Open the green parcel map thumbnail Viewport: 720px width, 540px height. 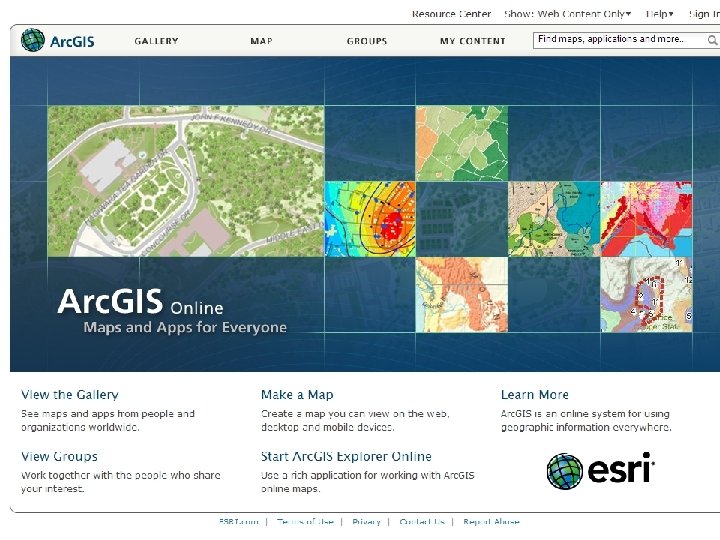pos(462,143)
